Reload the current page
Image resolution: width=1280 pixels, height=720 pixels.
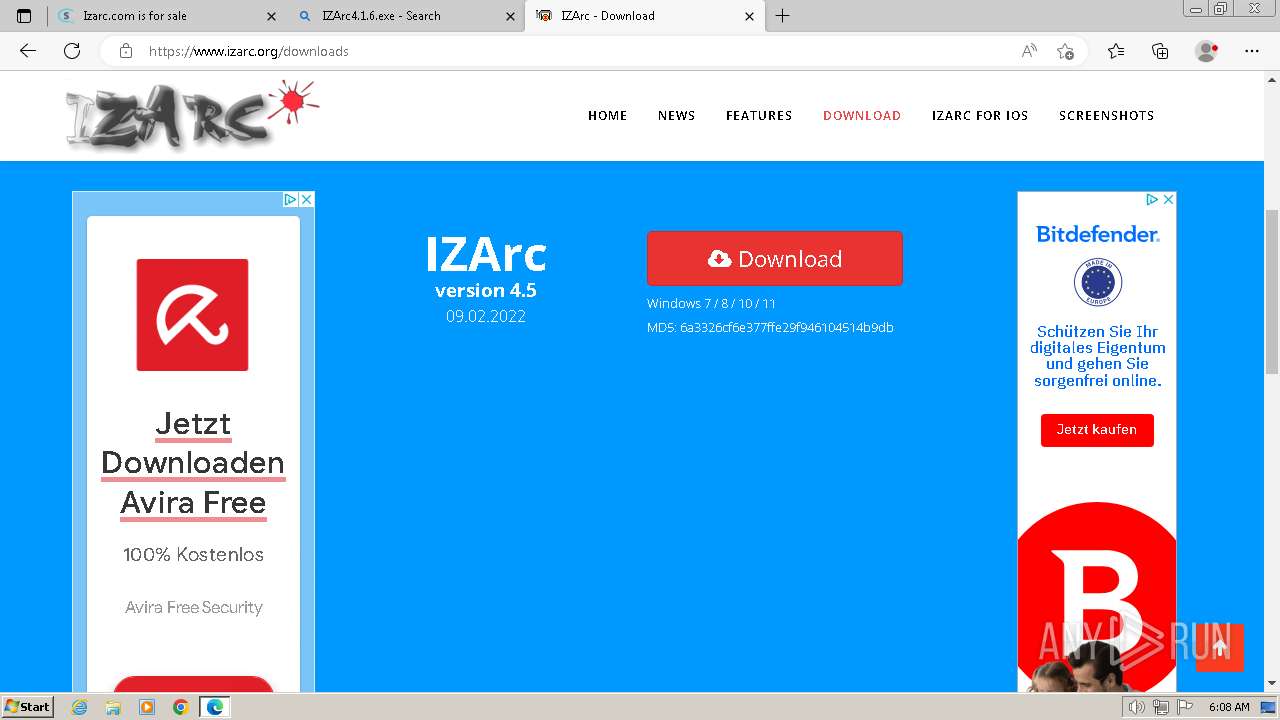click(x=72, y=51)
